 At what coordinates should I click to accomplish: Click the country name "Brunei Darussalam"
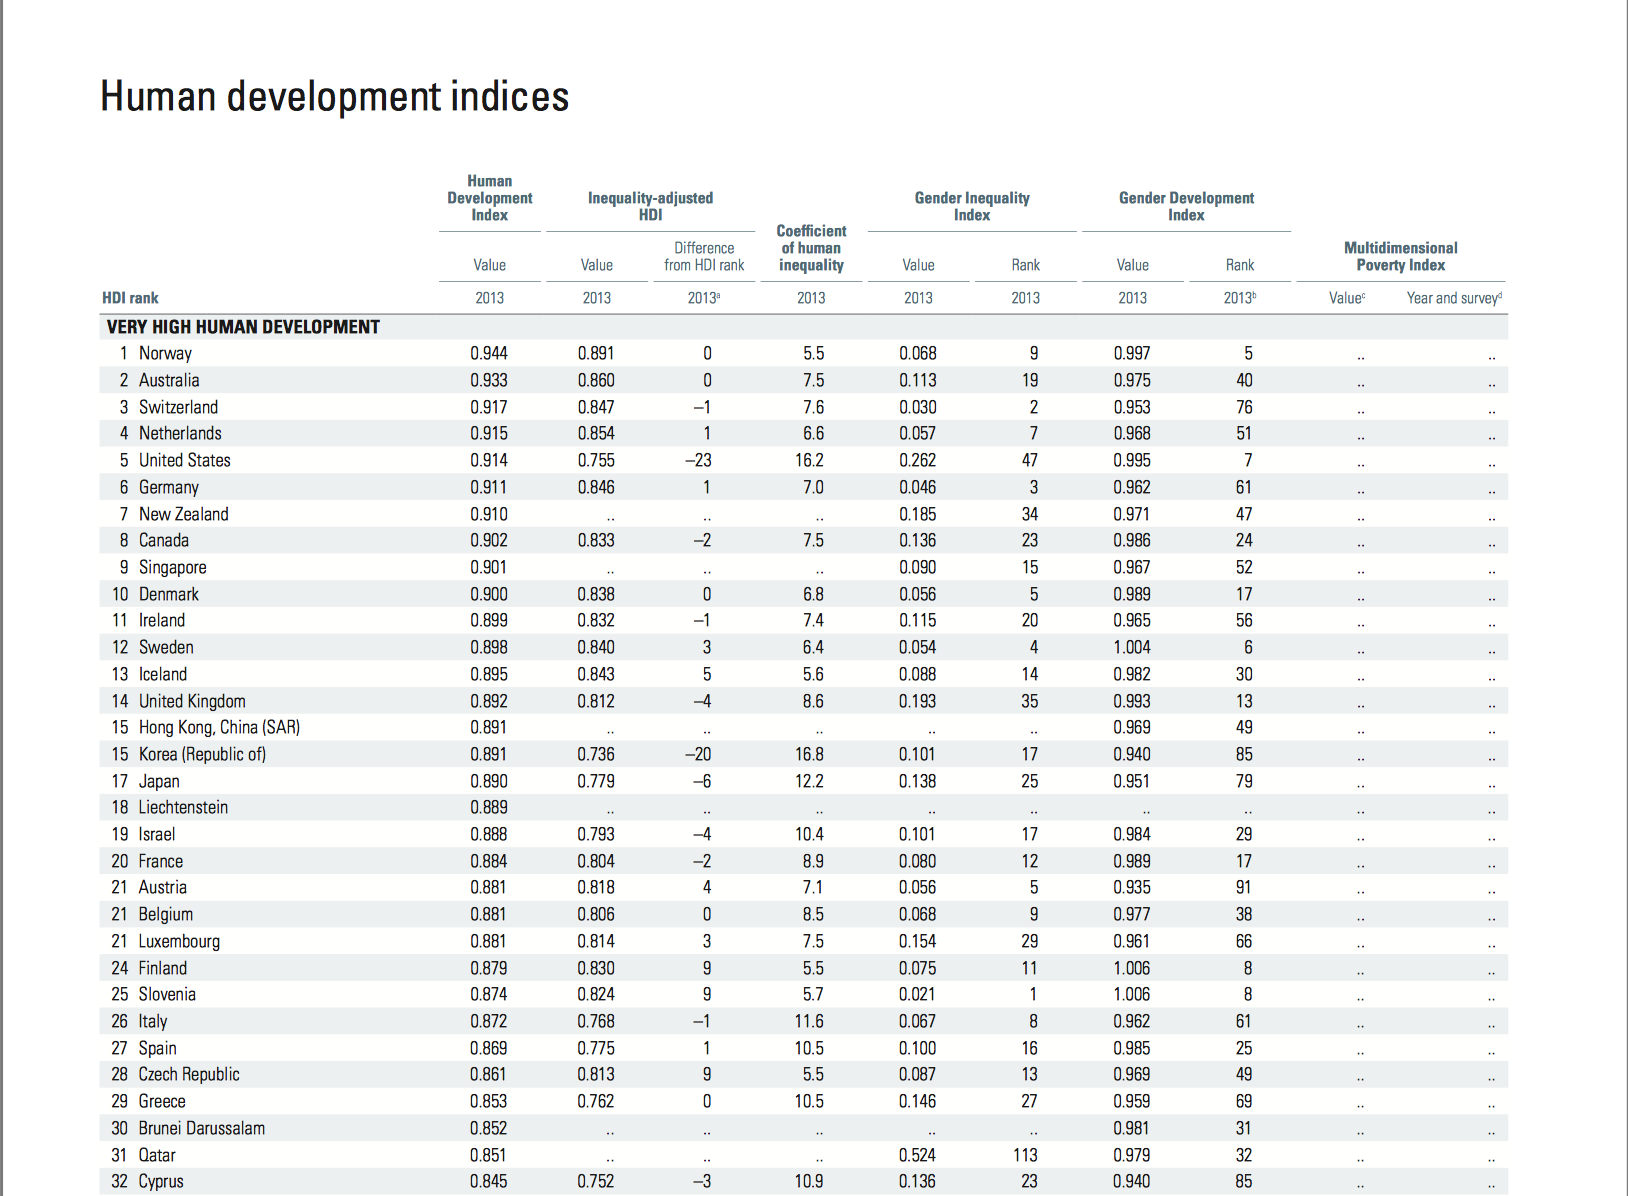[202, 1128]
